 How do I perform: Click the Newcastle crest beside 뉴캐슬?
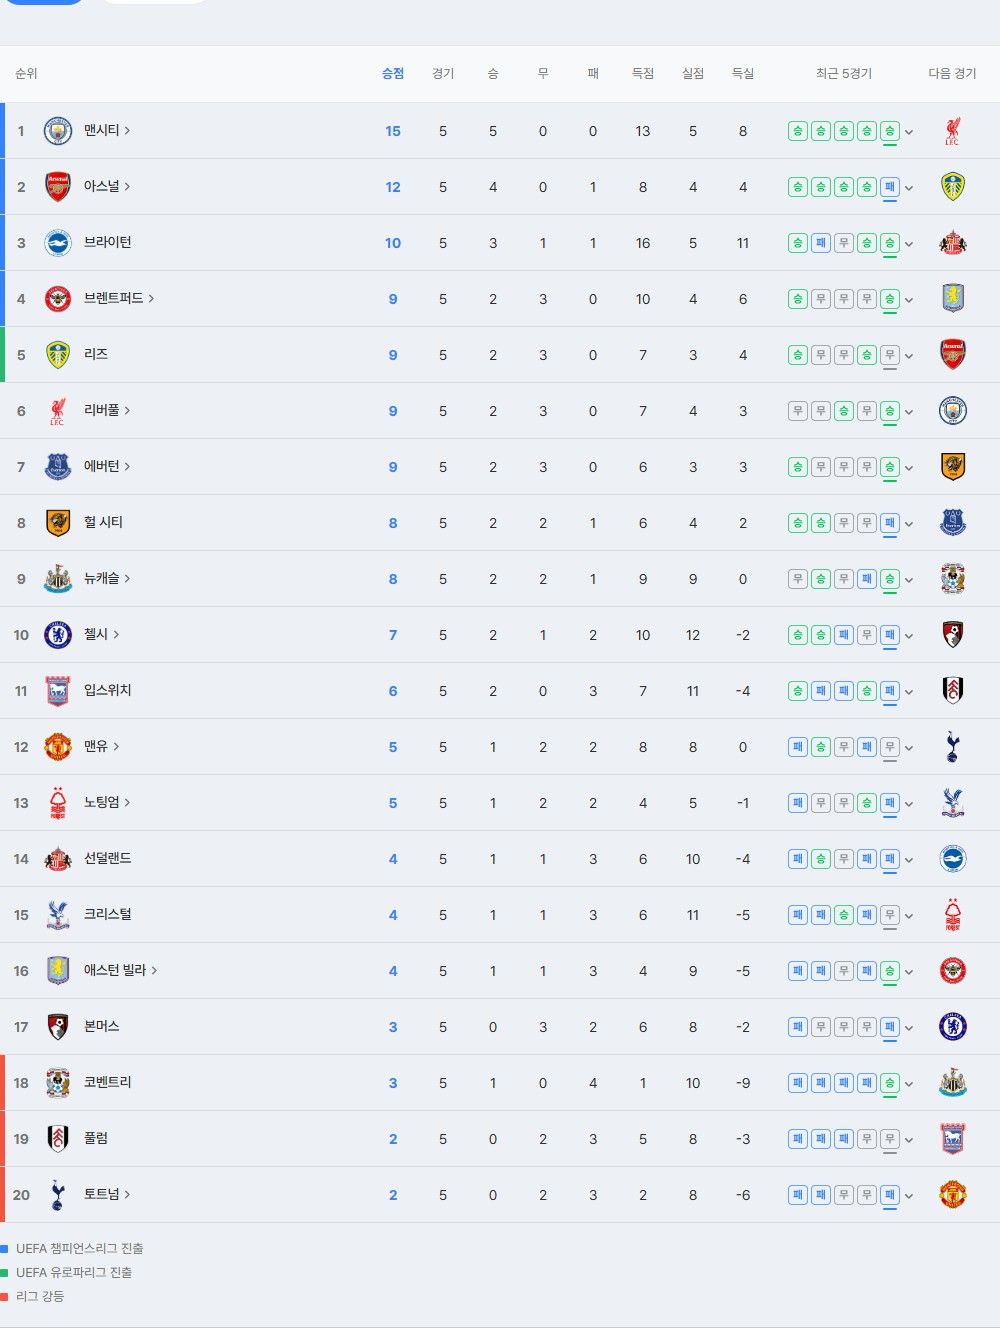tap(58, 579)
